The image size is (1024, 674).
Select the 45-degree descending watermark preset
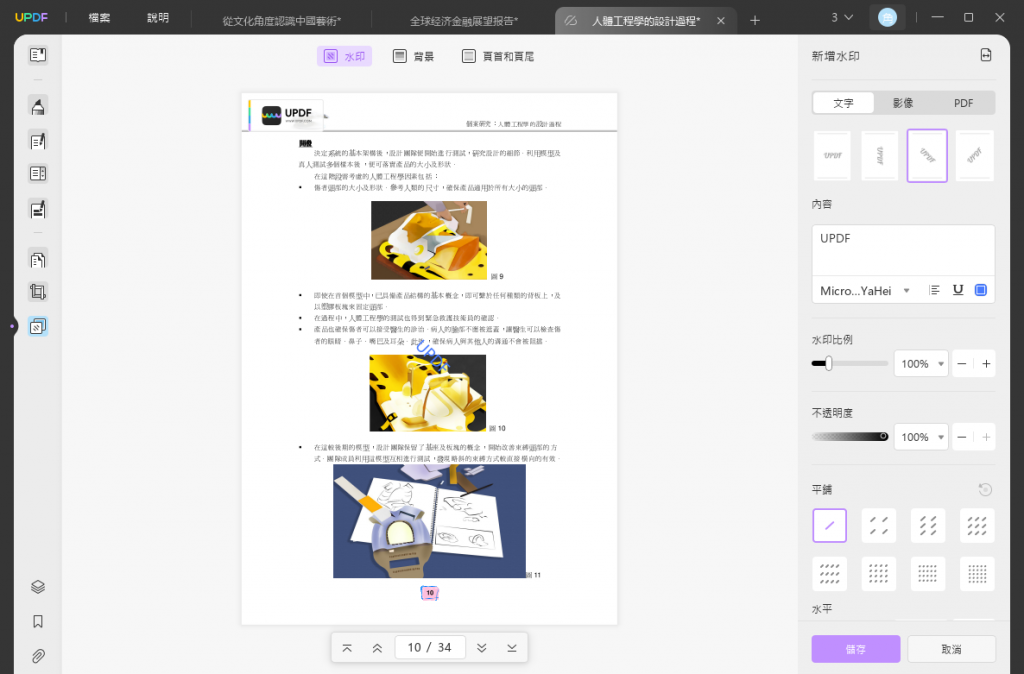pos(927,155)
